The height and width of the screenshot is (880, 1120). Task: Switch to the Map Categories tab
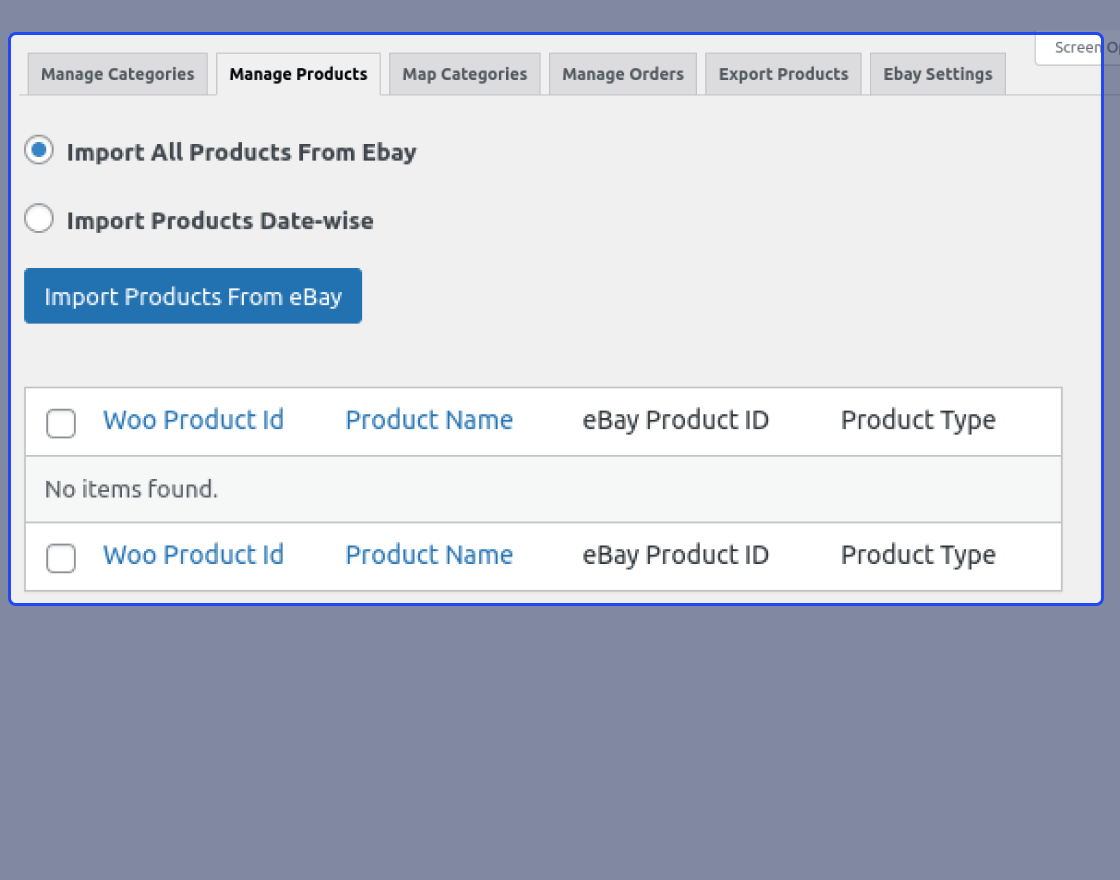[464, 74]
